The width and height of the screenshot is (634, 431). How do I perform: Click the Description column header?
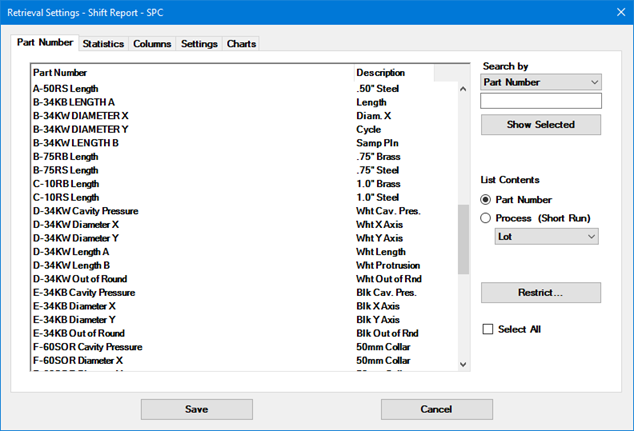(x=394, y=73)
